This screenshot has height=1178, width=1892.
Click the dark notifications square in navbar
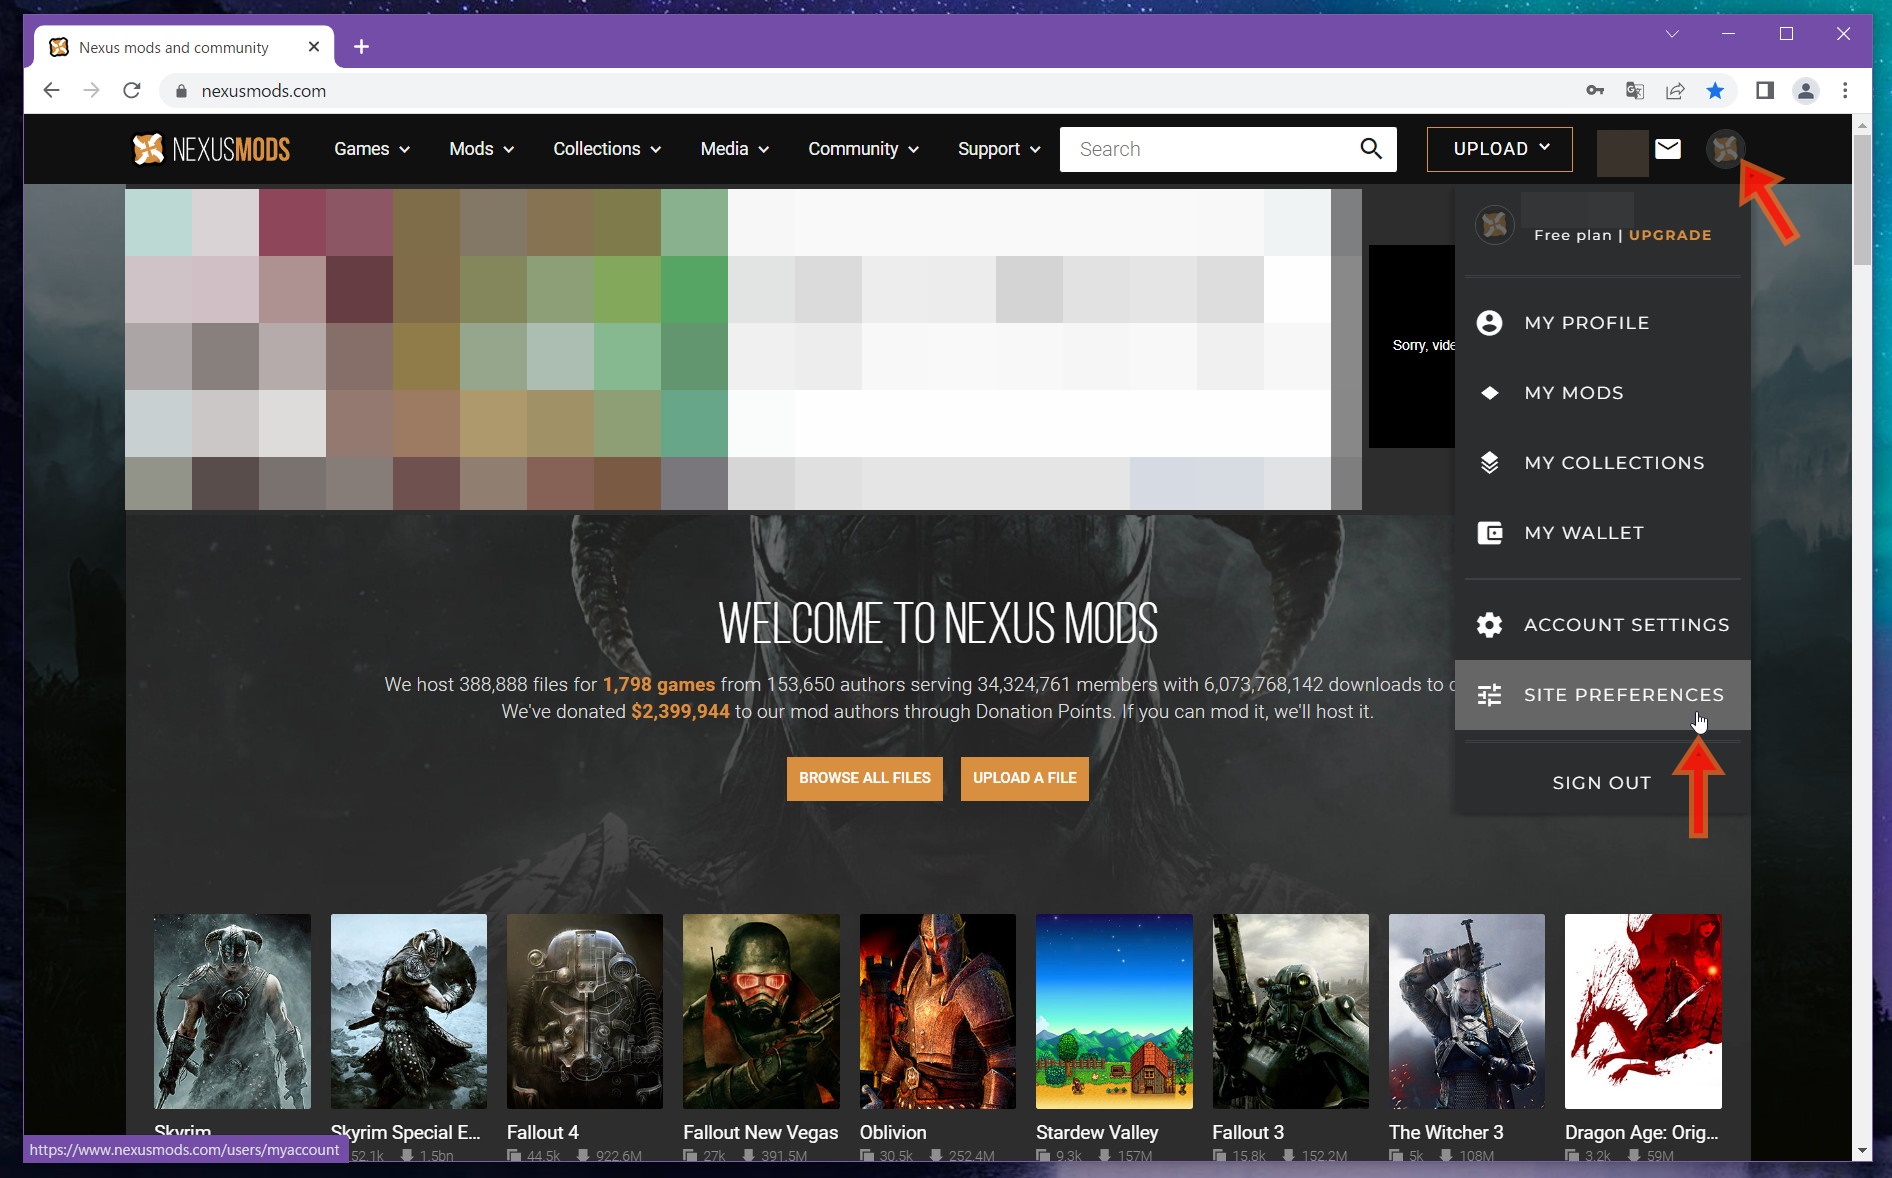pos(1622,153)
